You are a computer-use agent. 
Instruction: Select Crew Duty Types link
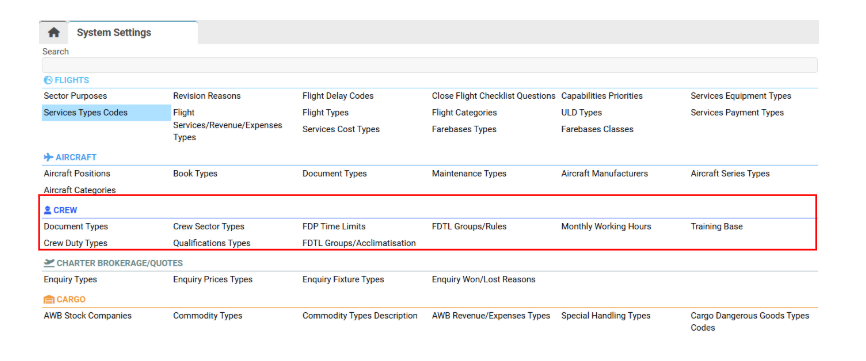coord(76,243)
